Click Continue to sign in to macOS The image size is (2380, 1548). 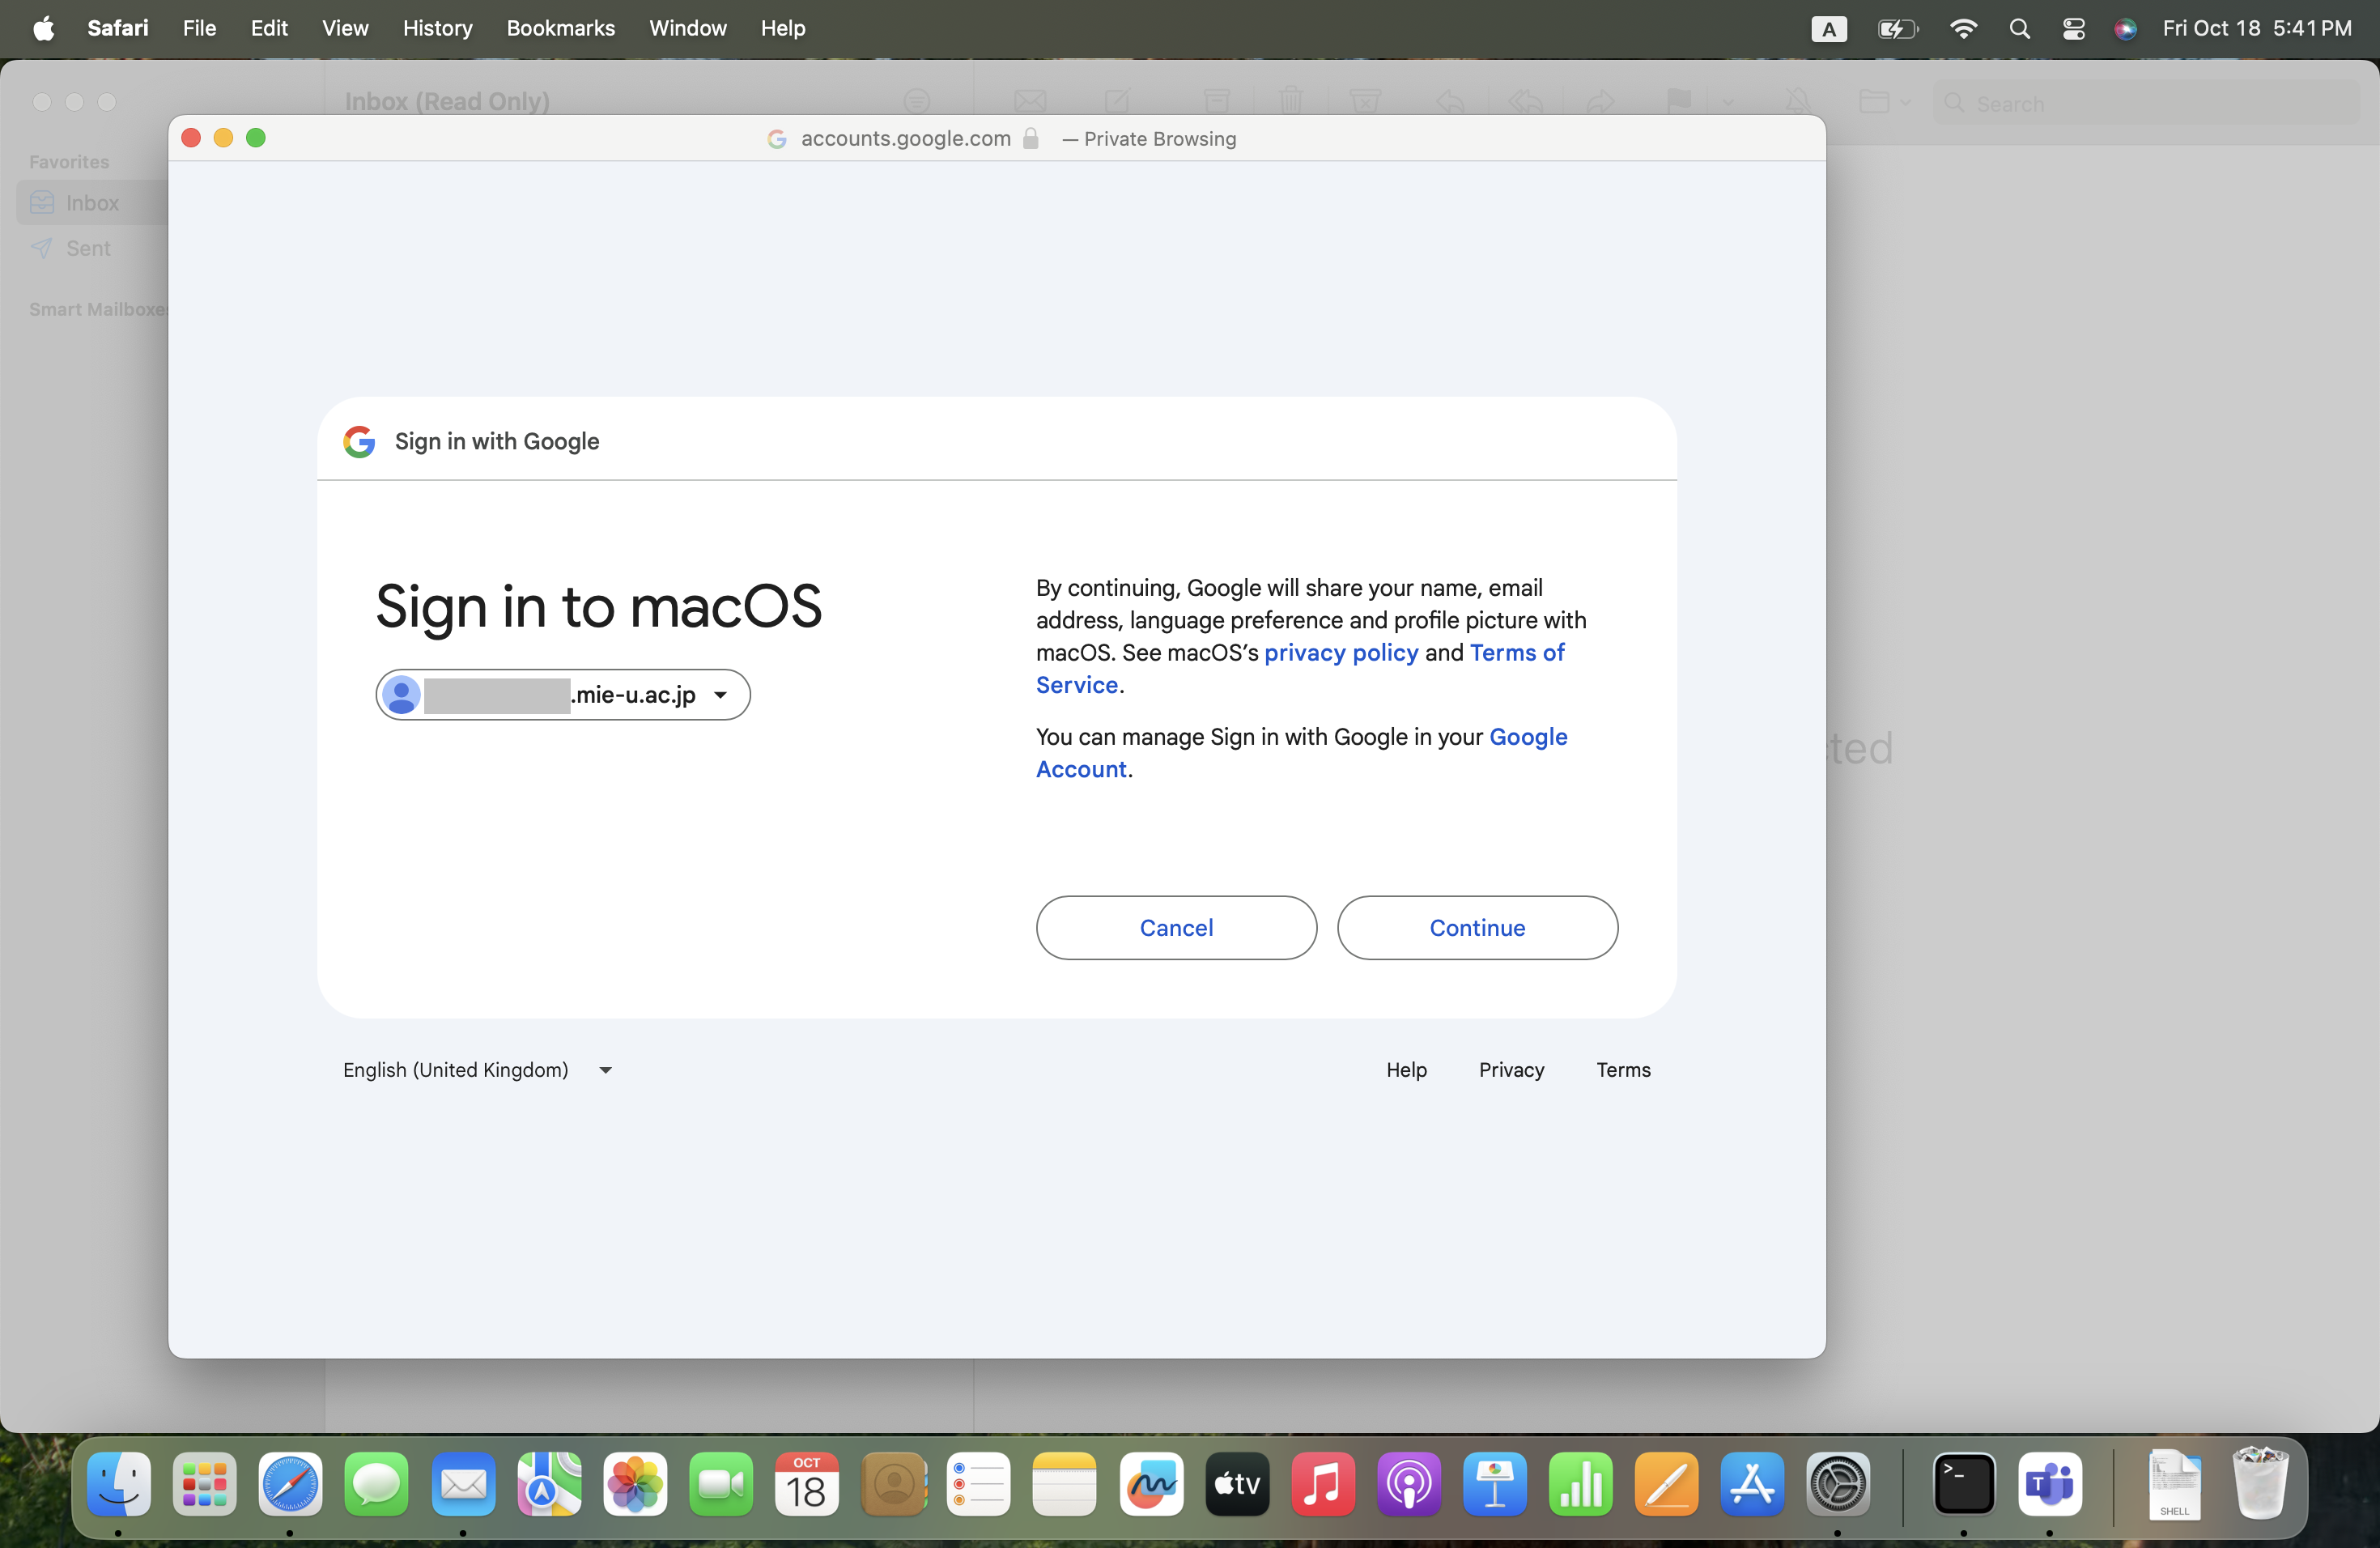[1477, 927]
